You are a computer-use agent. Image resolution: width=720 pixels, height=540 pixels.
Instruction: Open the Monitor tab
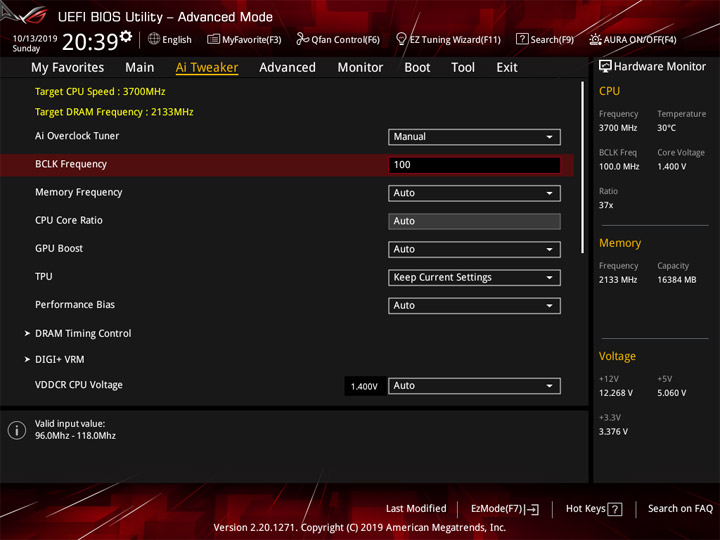(360, 68)
